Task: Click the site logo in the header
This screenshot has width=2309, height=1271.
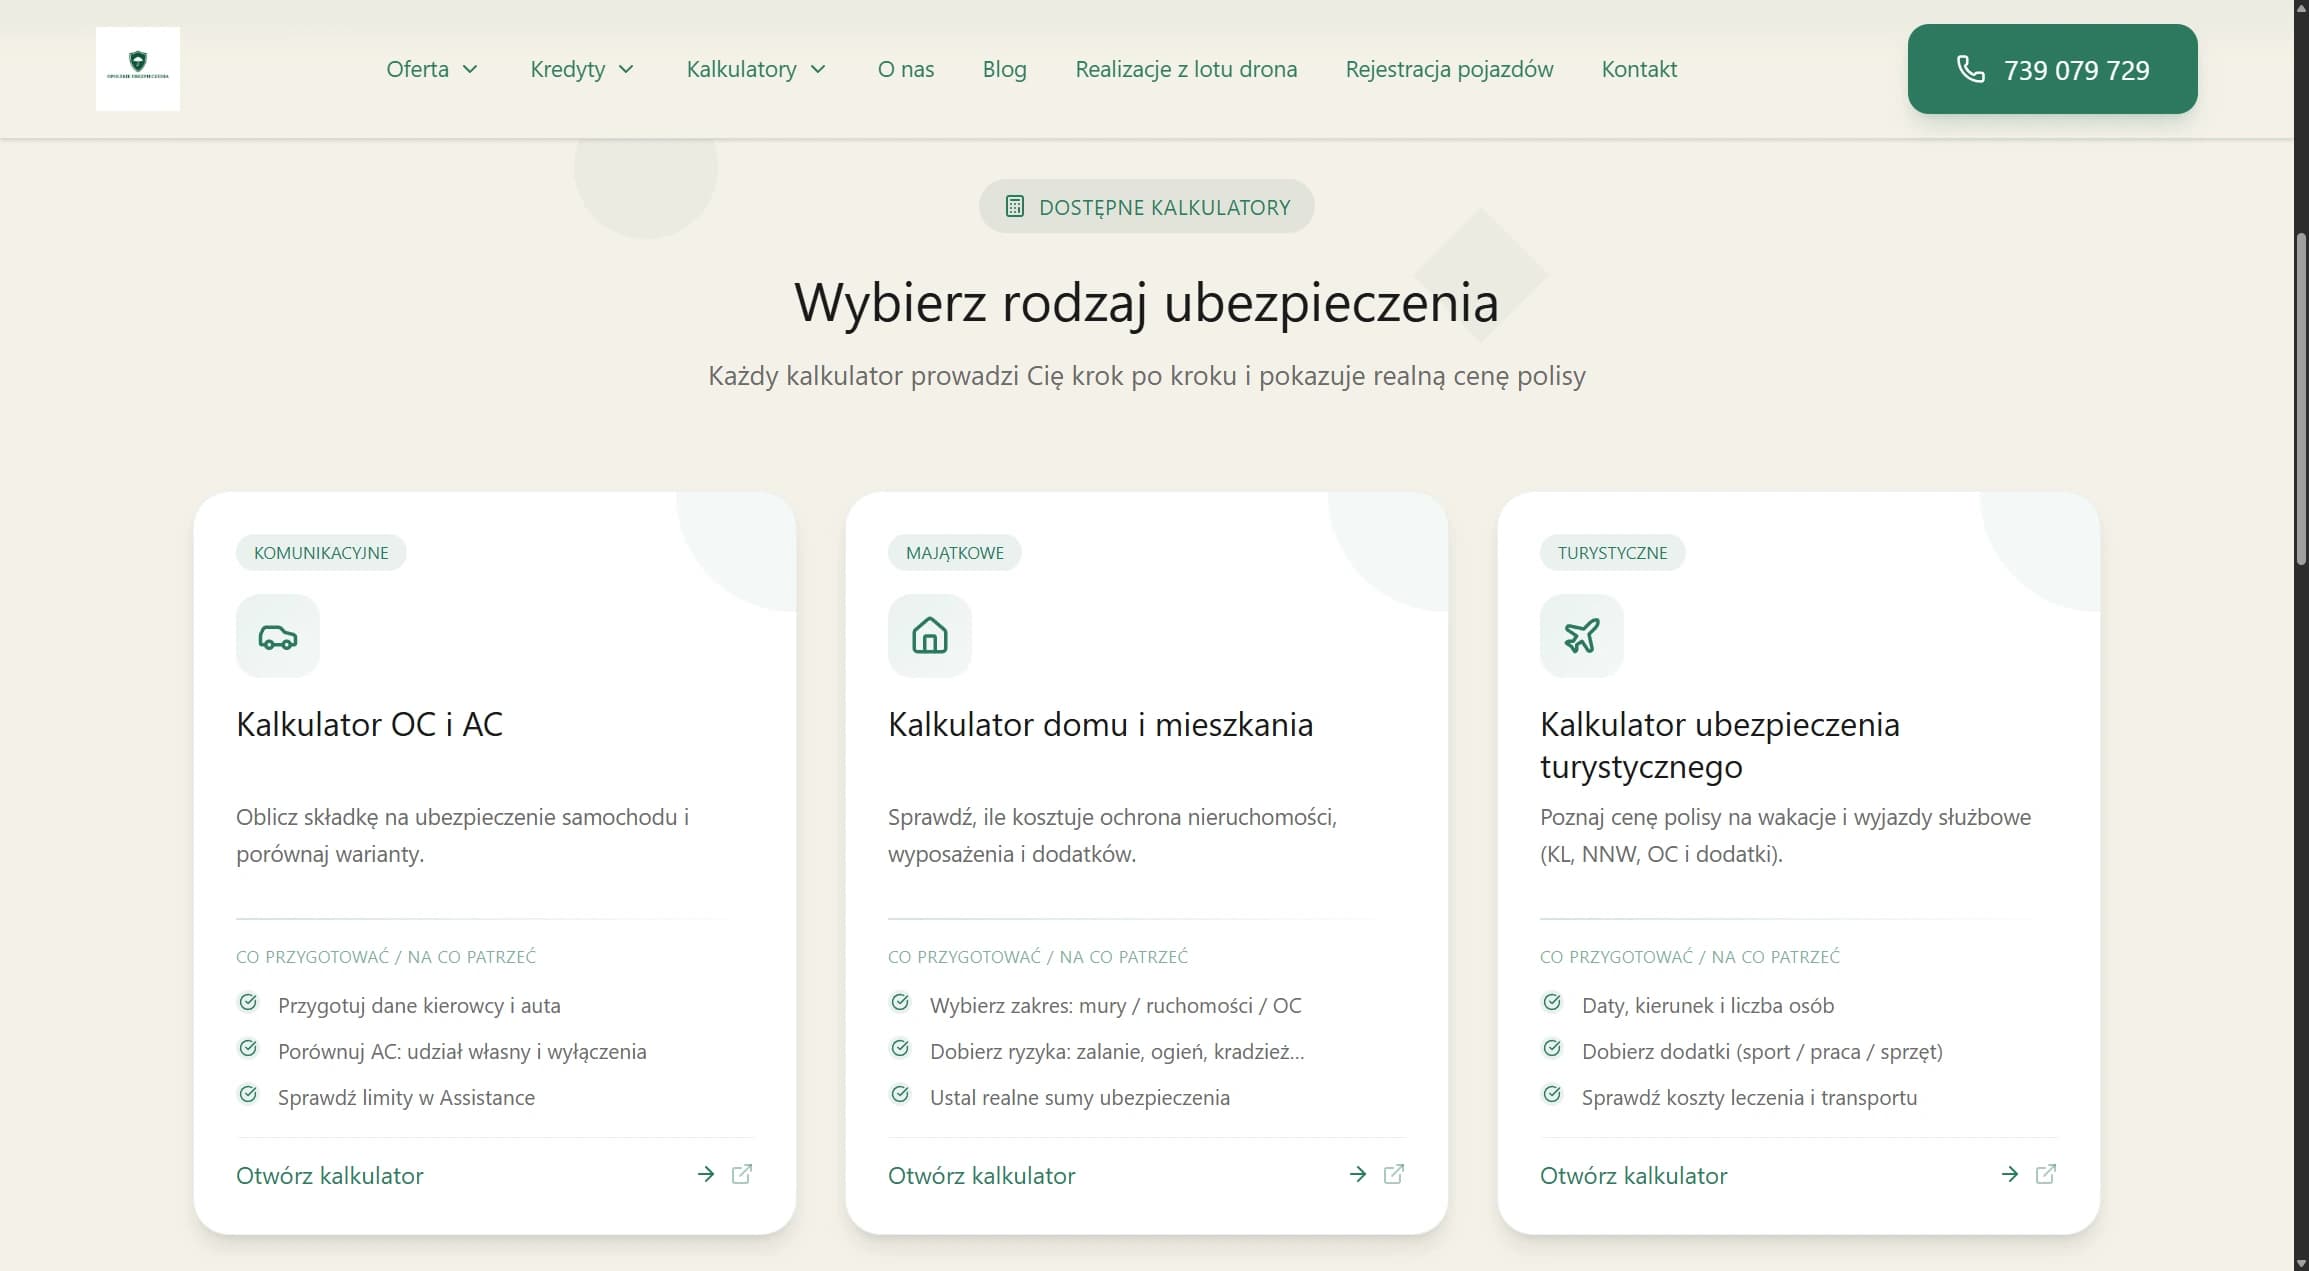Action: (x=138, y=69)
